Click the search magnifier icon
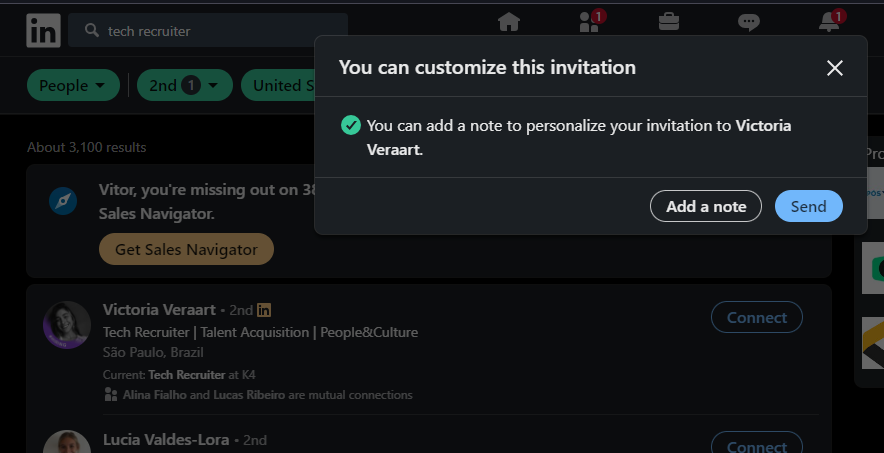This screenshot has width=884, height=453. pyautogui.click(x=91, y=31)
